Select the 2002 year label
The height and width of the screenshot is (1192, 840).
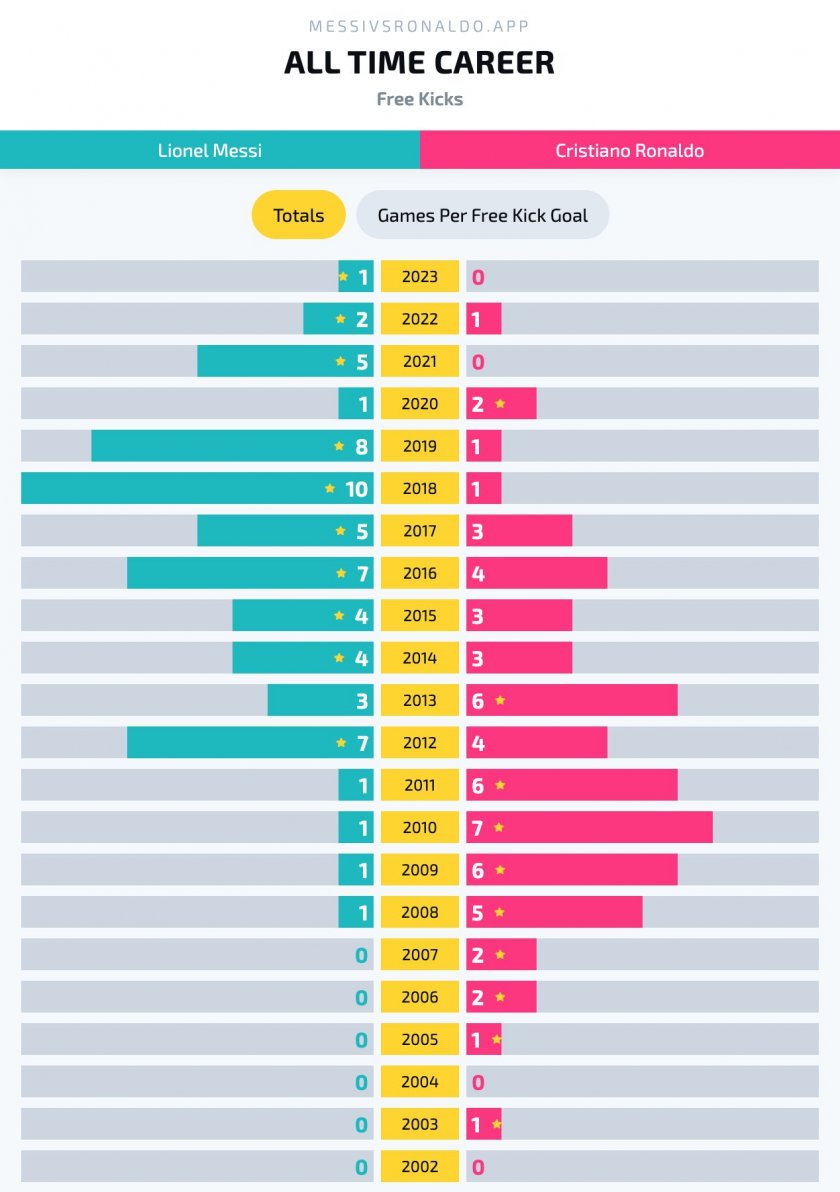point(420,1167)
